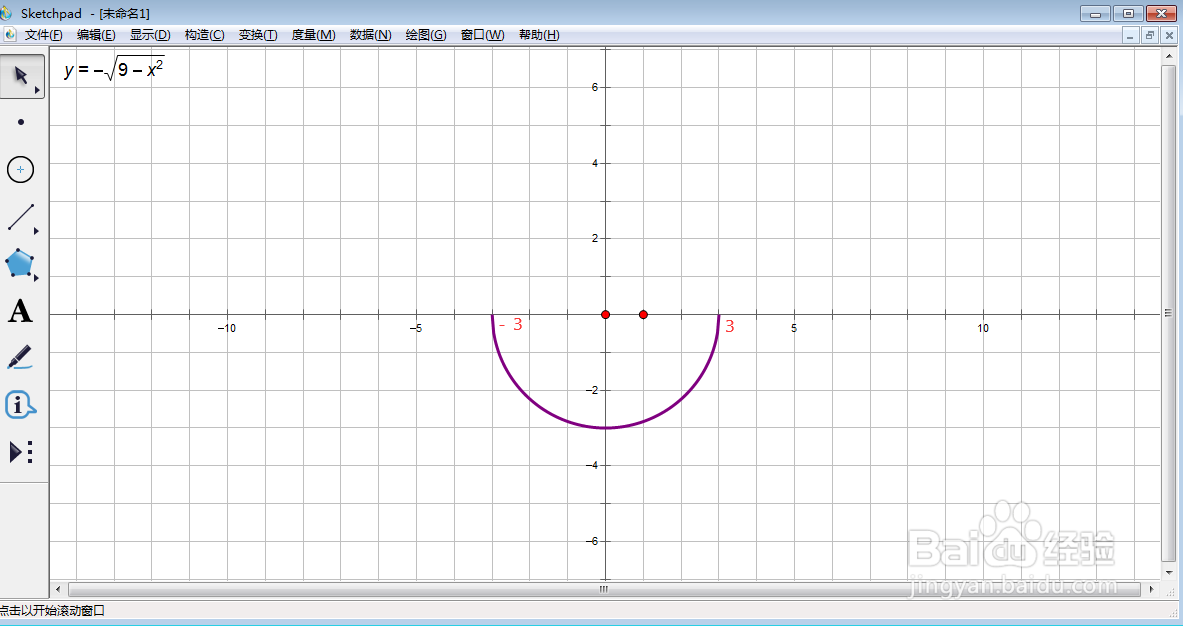
Task: Open the Custom tools button
Action: 20,452
